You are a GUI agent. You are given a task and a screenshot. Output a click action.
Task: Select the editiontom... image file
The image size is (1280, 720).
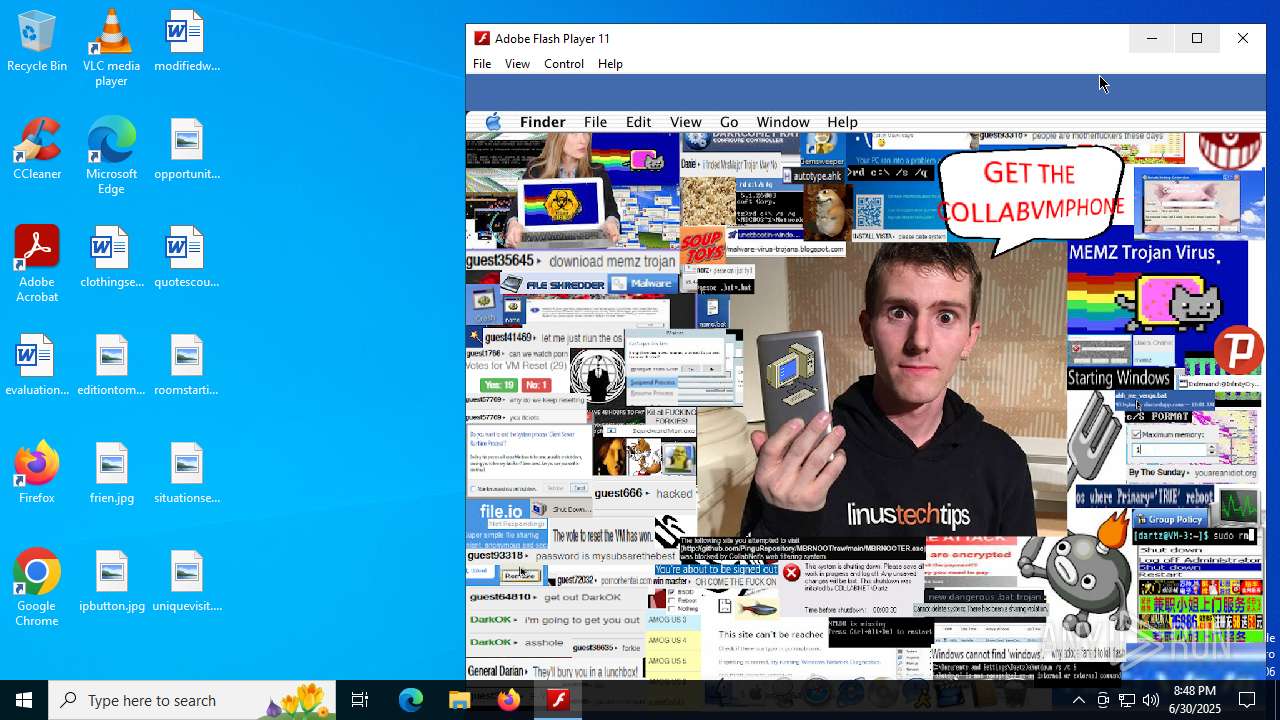[x=111, y=366]
